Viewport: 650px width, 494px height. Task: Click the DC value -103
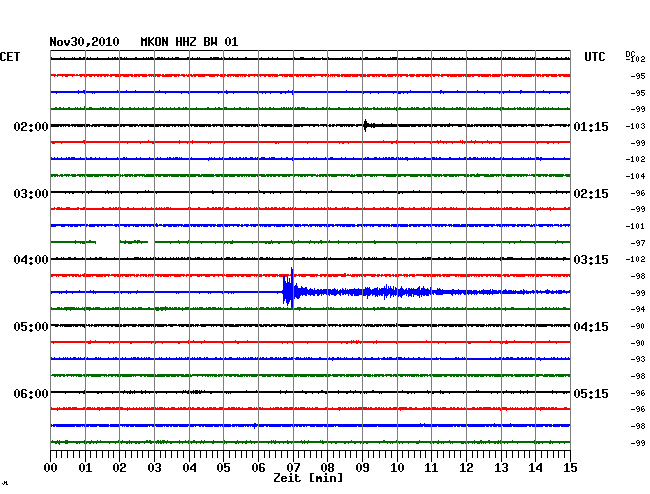click(635, 126)
